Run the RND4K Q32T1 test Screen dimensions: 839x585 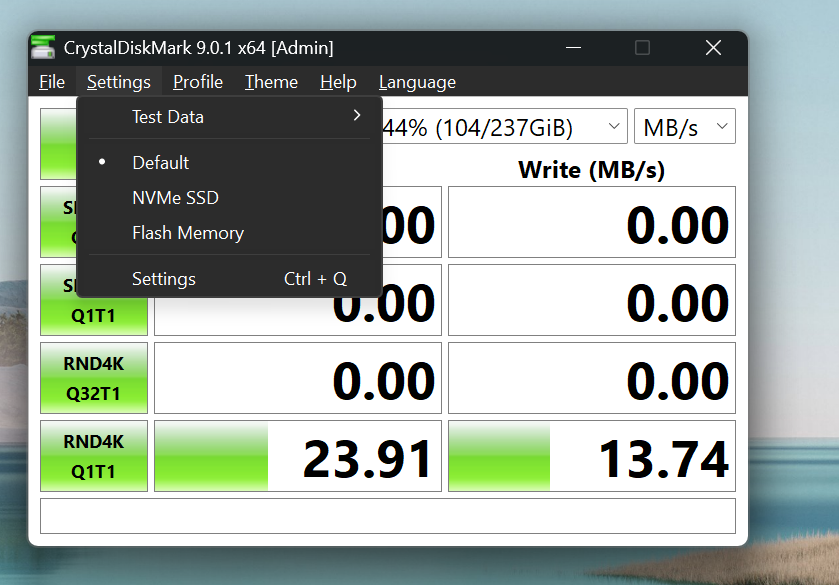pyautogui.click(x=94, y=378)
